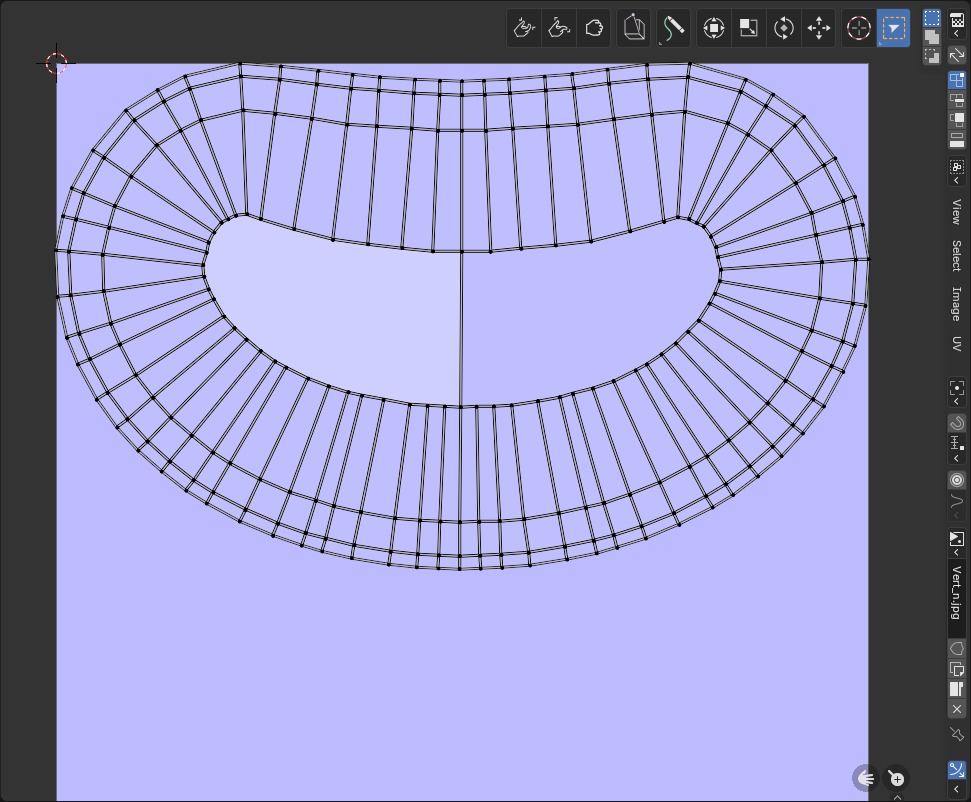Unlink the Vert_n.jpg image
971x802 pixels.
[x=957, y=709]
